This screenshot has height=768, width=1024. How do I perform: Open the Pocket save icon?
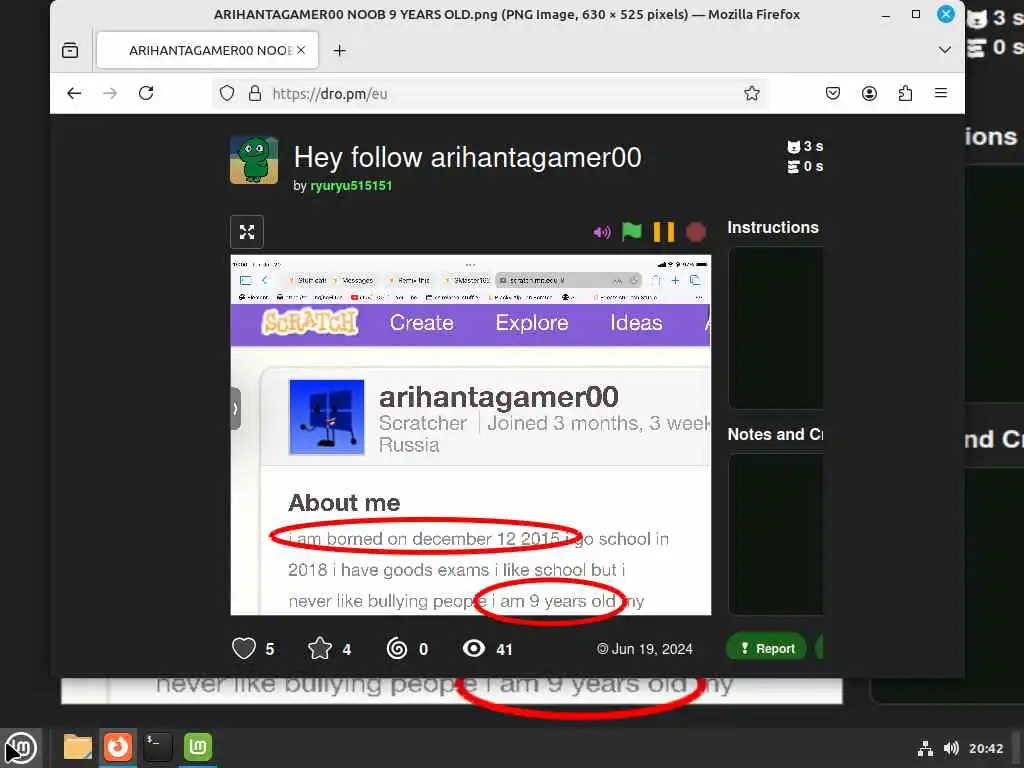833,93
